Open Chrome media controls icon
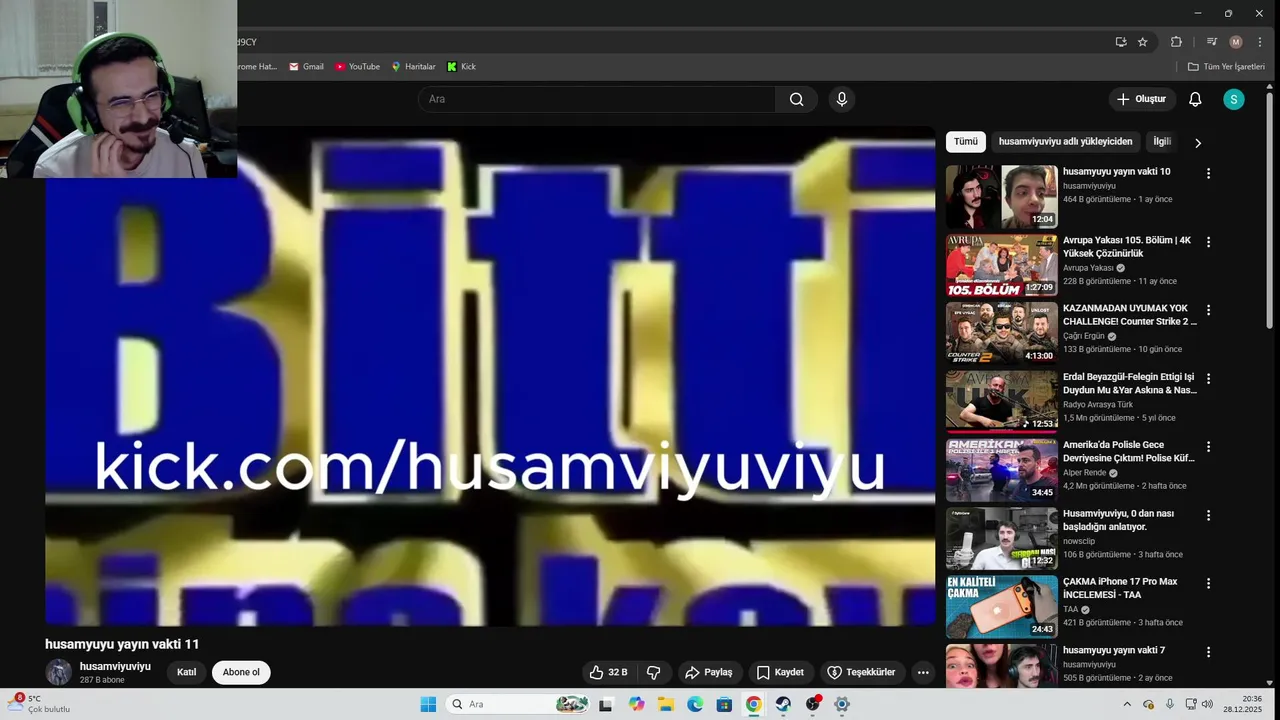The image size is (1280, 720). 1211,42
